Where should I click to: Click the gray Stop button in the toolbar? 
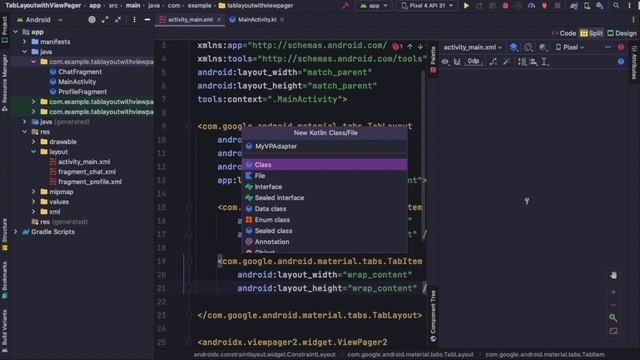(558, 6)
